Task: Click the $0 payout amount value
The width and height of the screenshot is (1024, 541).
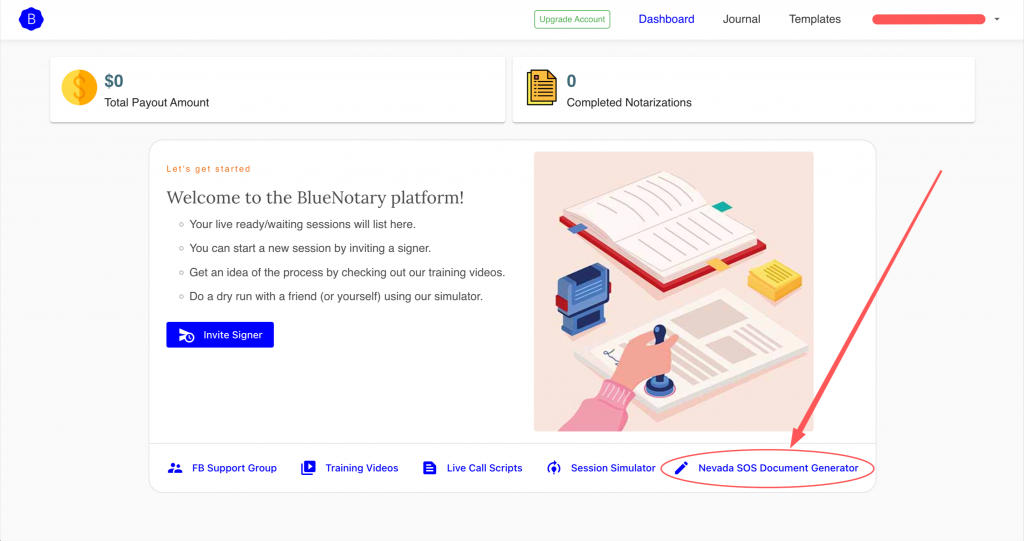Action: click(114, 81)
